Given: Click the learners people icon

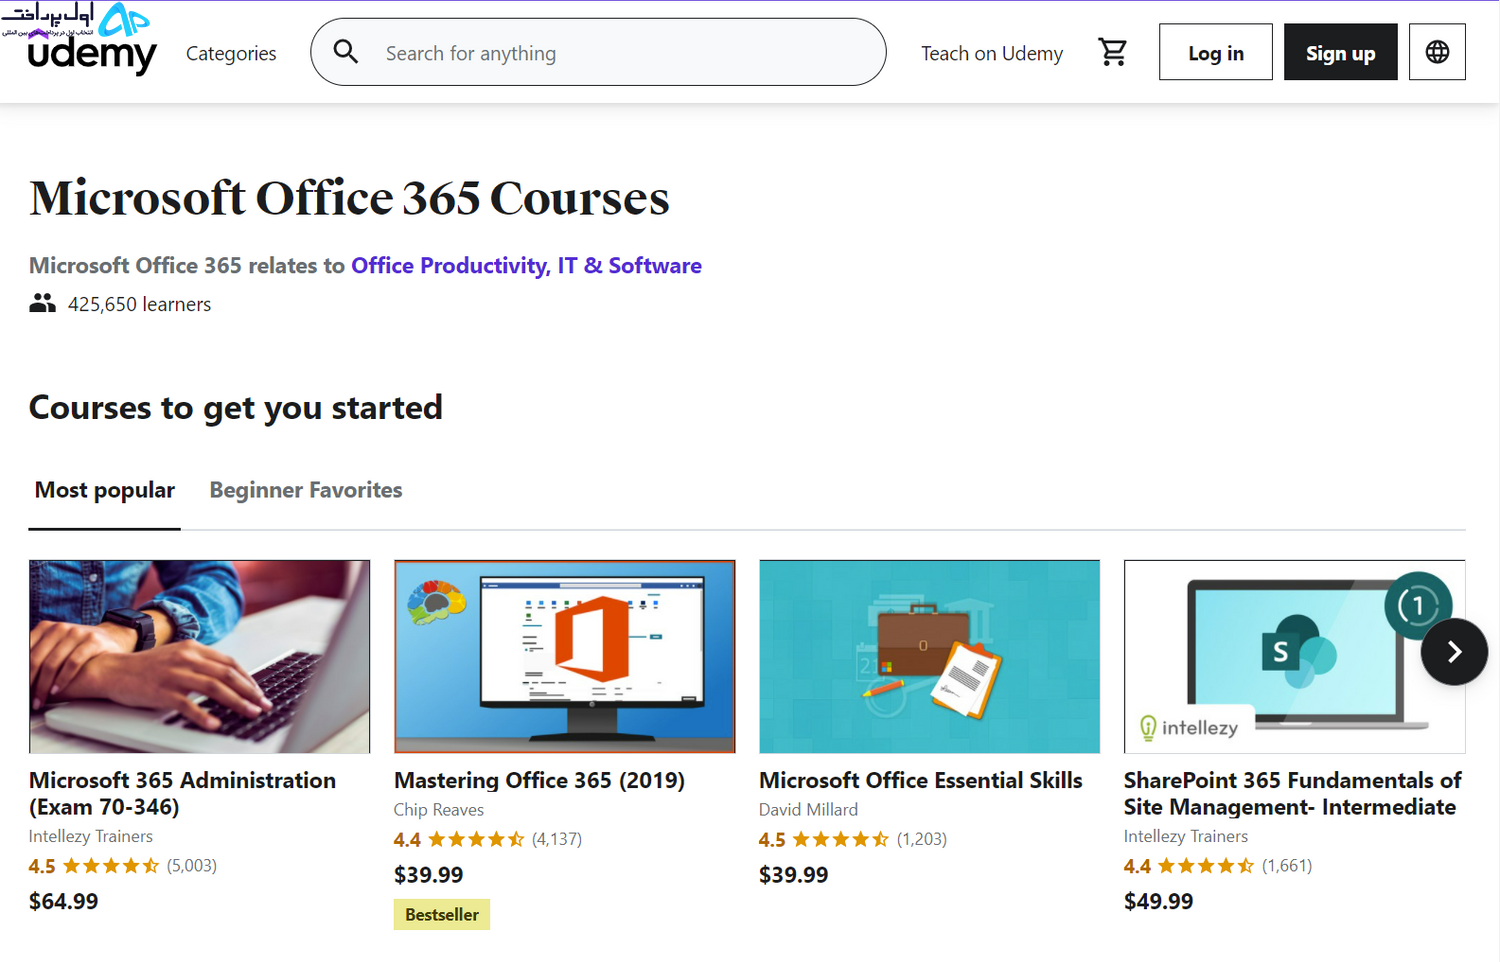Looking at the screenshot, I should 42,303.
